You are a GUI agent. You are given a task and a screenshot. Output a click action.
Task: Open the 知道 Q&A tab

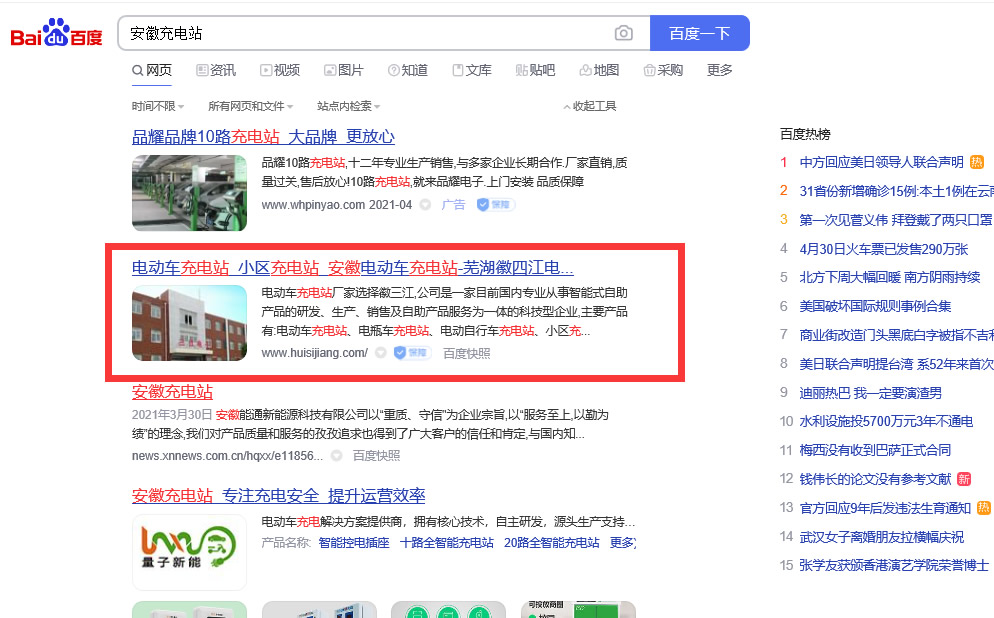408,70
